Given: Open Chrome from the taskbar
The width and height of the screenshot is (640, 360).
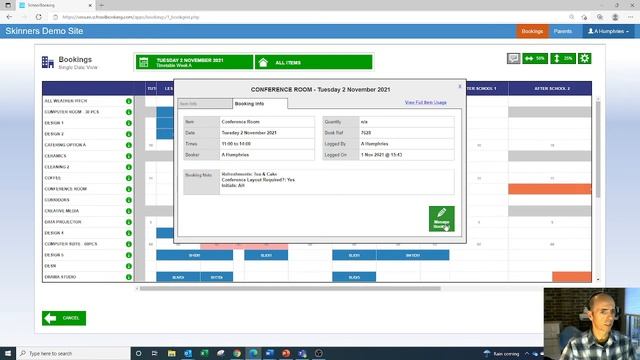Looking at the screenshot, I should pyautogui.click(x=237, y=353).
